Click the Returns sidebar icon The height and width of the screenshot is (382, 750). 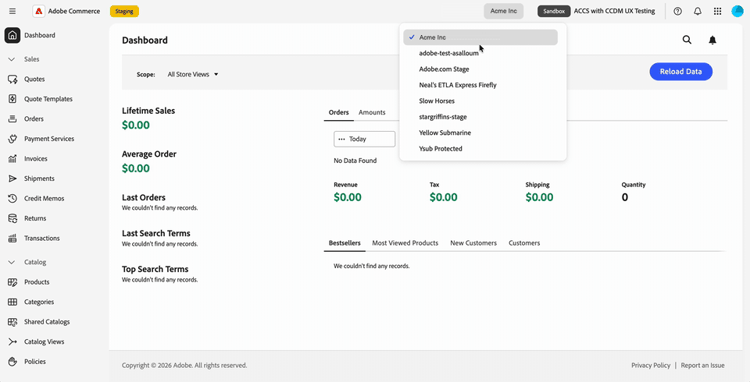[12, 218]
